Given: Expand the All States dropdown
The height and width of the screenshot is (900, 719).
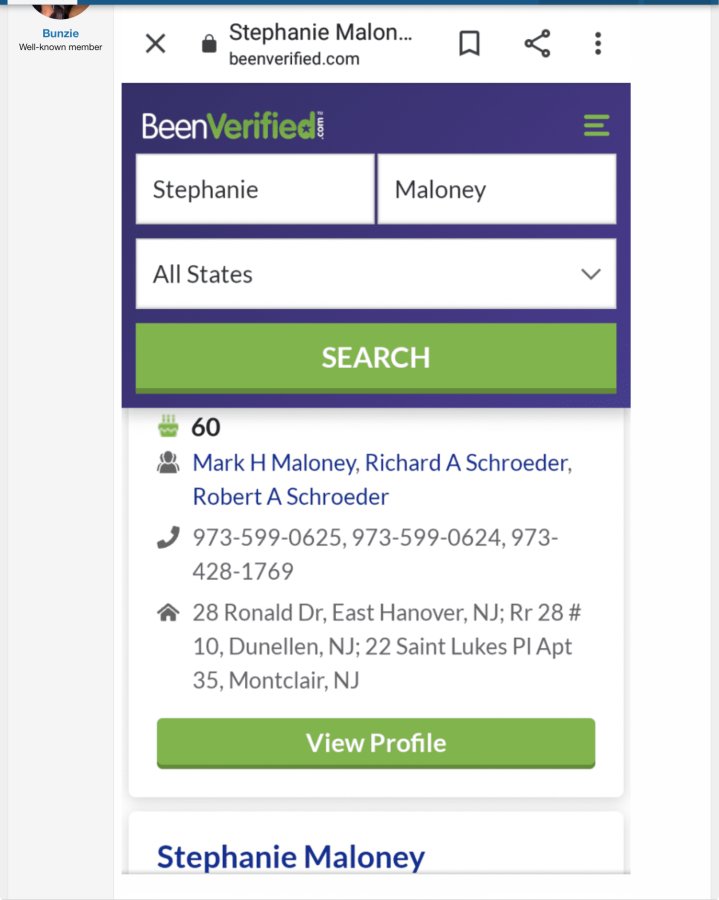Looking at the screenshot, I should (376, 274).
